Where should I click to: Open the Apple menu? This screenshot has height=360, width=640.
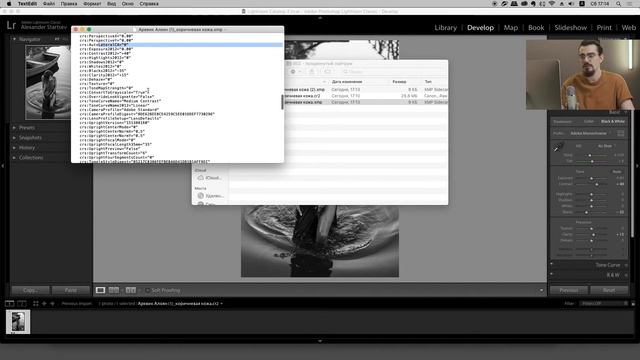[x=9, y=4]
